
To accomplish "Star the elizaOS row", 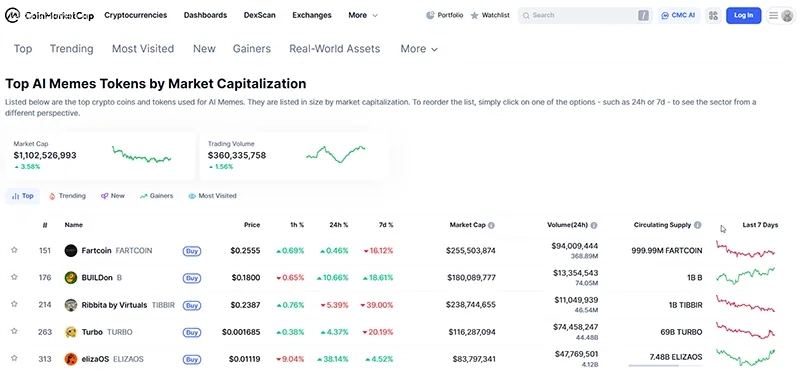I will pos(14,358).
